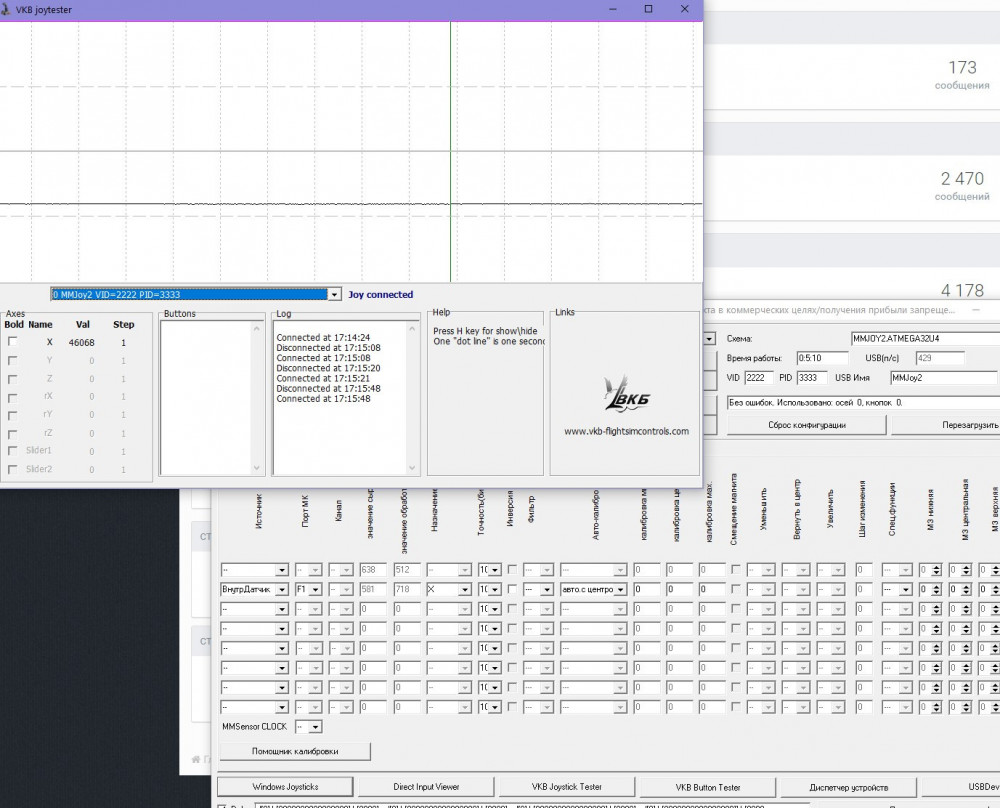Image resolution: width=1000 pixels, height=808 pixels.
Task: Launch VKB Button Tester
Action: coord(708,787)
